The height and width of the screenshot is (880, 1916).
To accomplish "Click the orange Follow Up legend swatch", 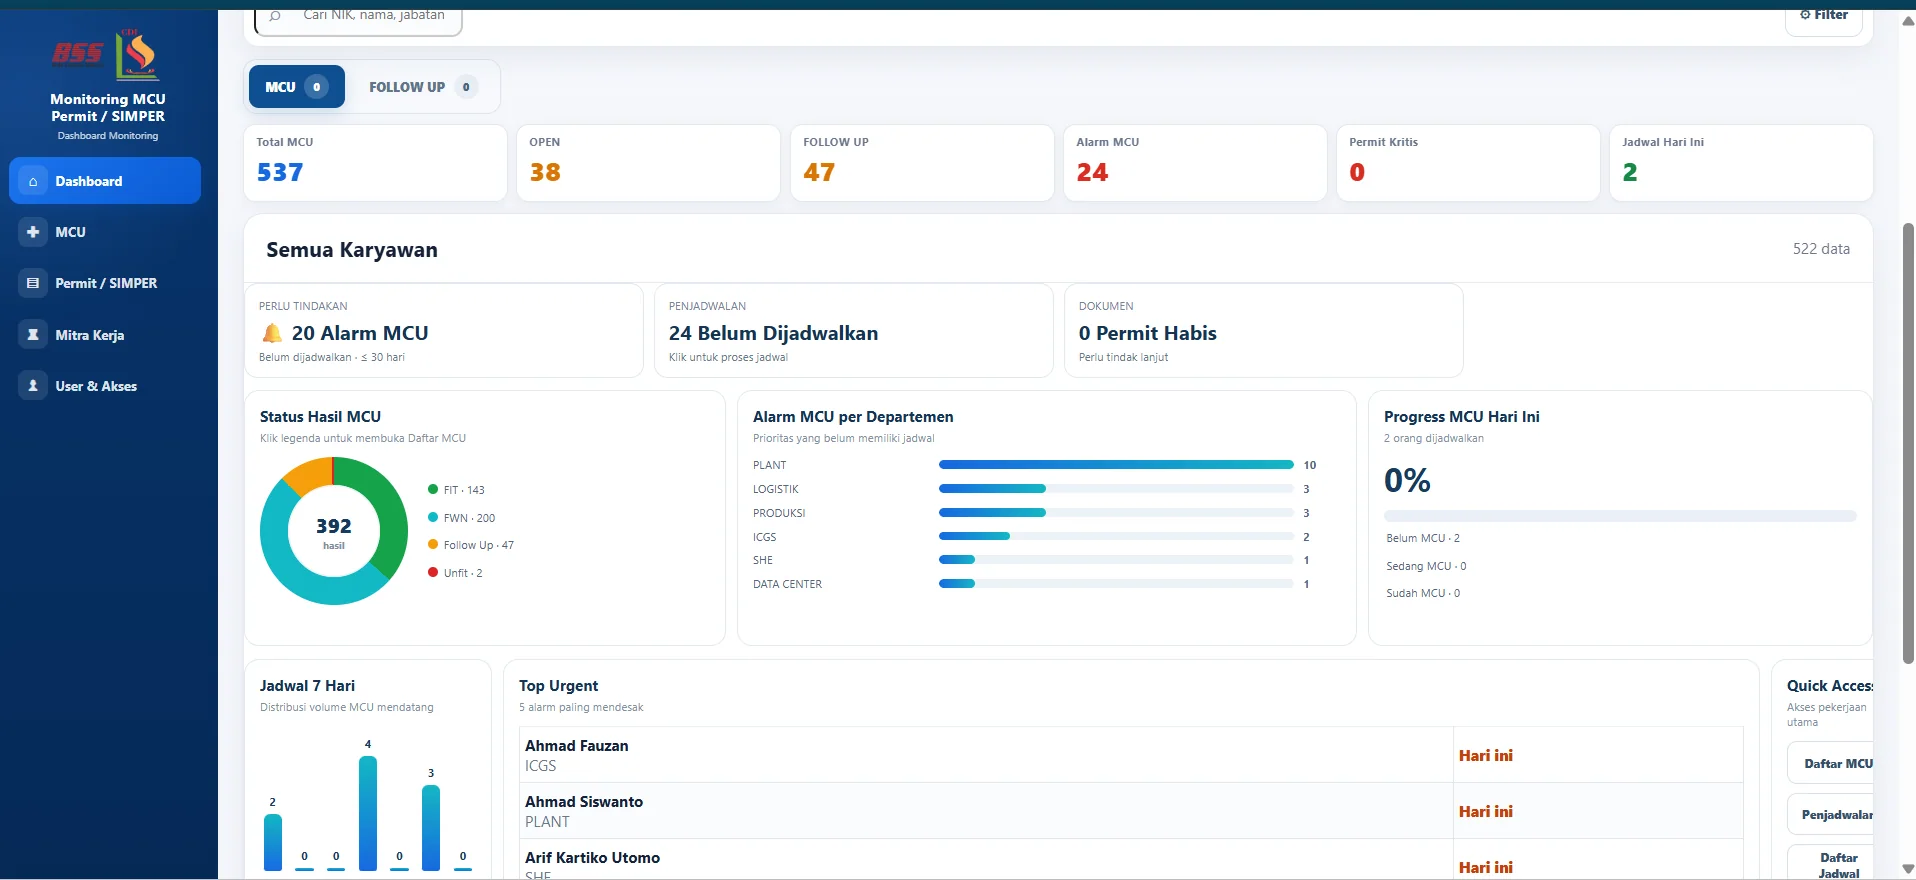I will point(433,544).
